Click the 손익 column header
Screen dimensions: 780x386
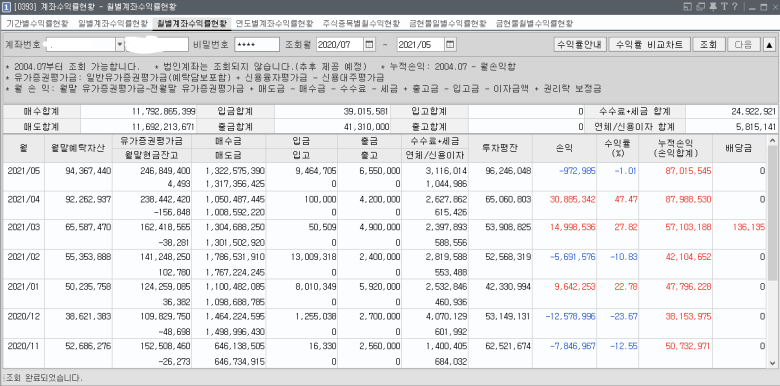[x=565, y=148]
